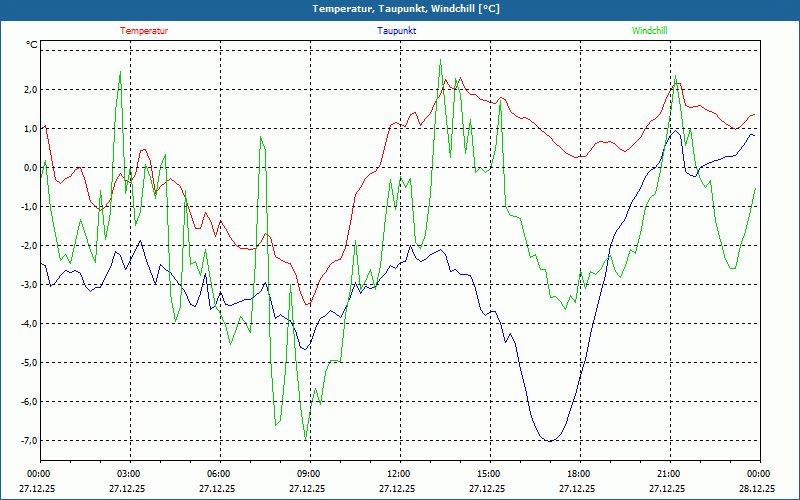The image size is (800, 500).
Task: Click the 18:00 time axis label
Action: [x=578, y=474]
